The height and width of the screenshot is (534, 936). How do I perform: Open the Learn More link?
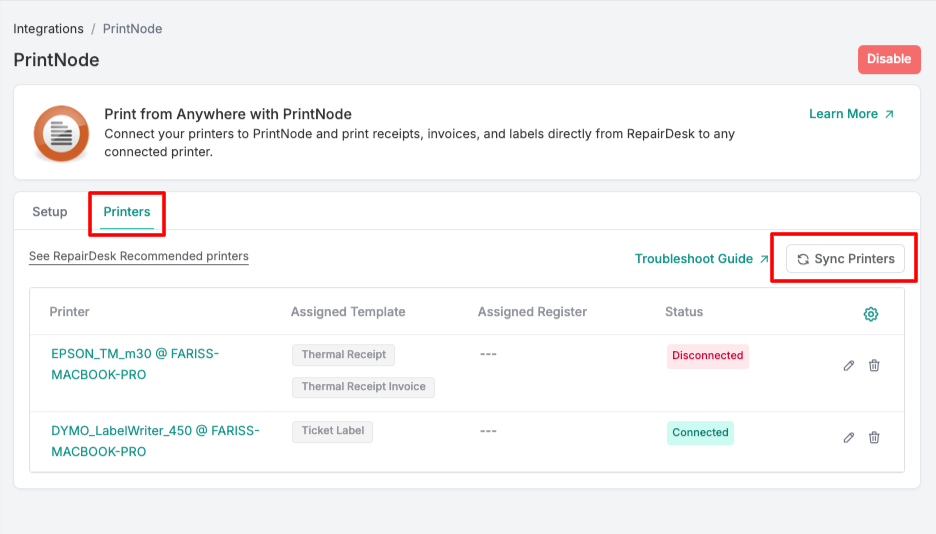click(x=851, y=114)
